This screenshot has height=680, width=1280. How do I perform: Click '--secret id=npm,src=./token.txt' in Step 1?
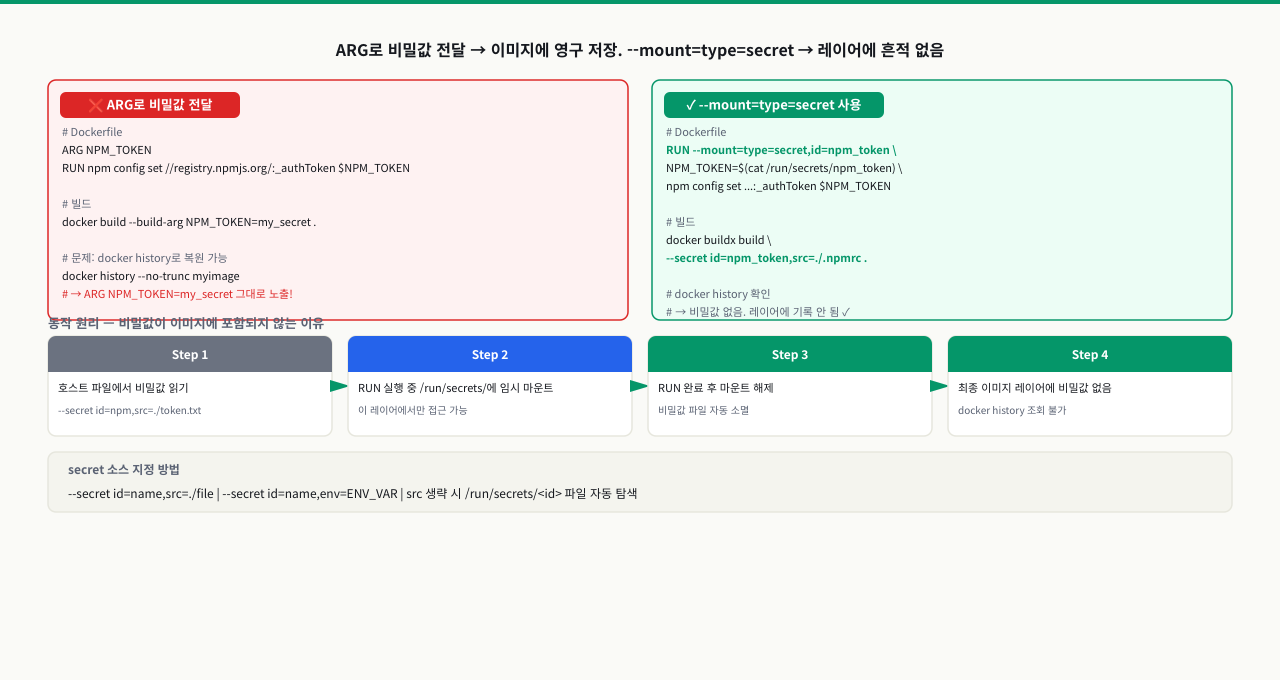tap(130, 410)
